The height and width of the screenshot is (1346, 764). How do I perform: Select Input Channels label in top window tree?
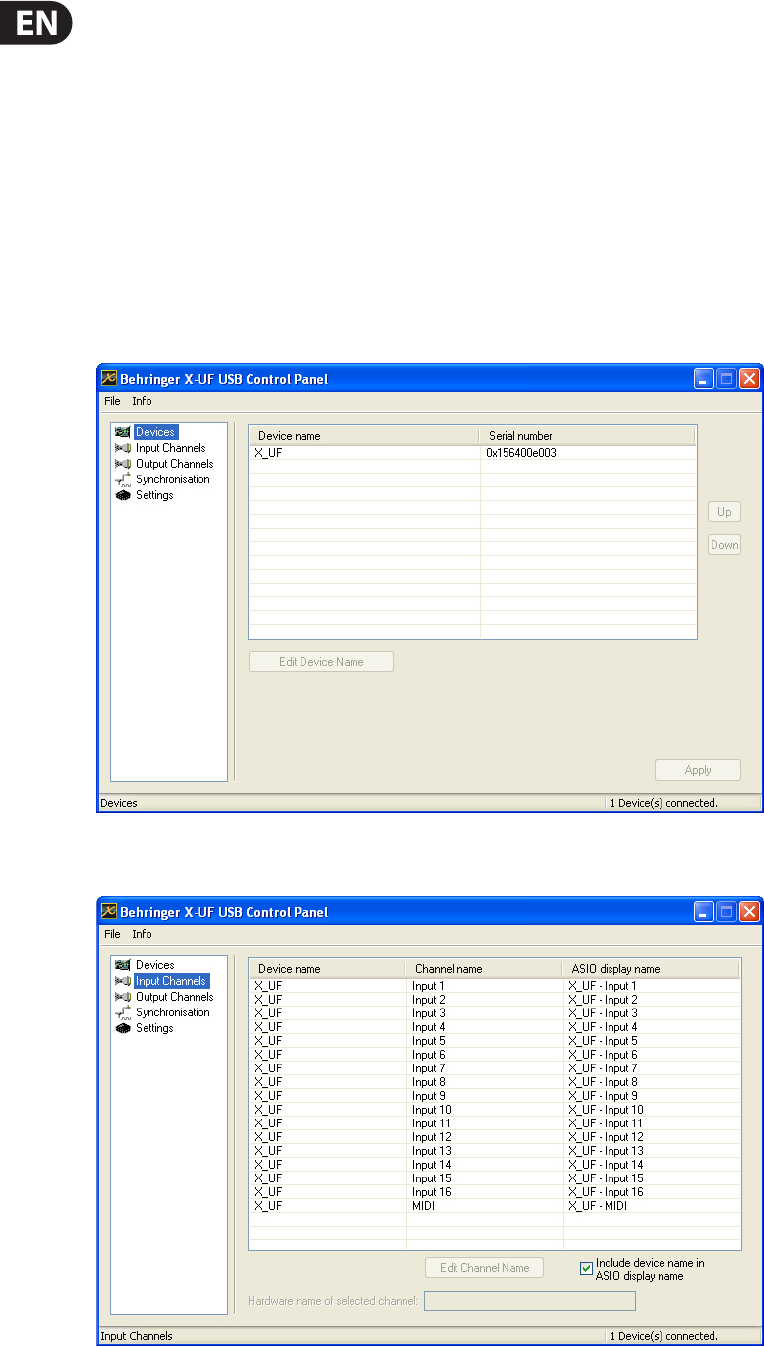171,448
